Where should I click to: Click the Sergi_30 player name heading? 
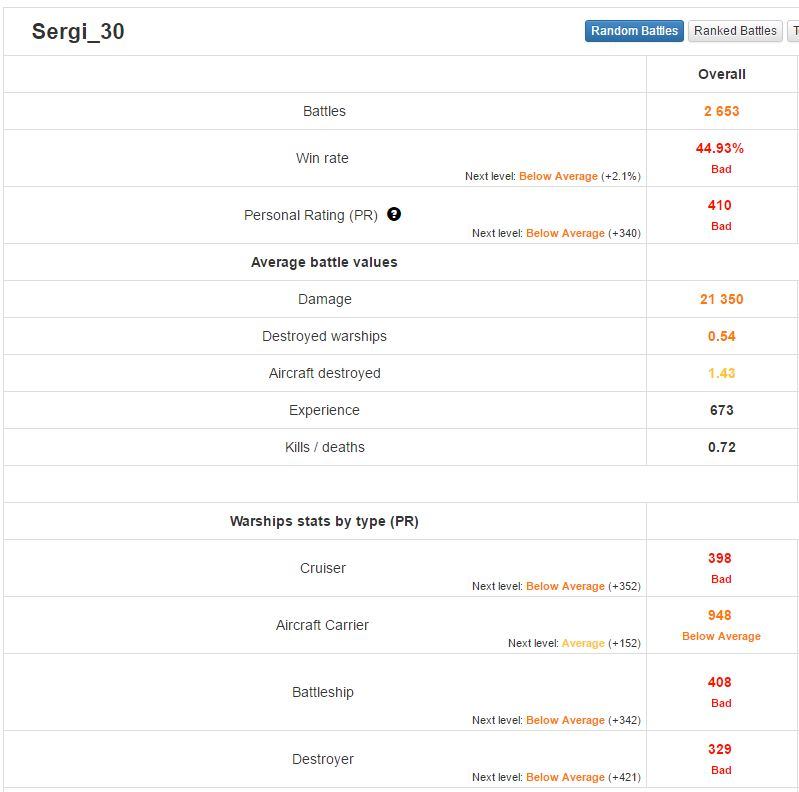point(78,32)
